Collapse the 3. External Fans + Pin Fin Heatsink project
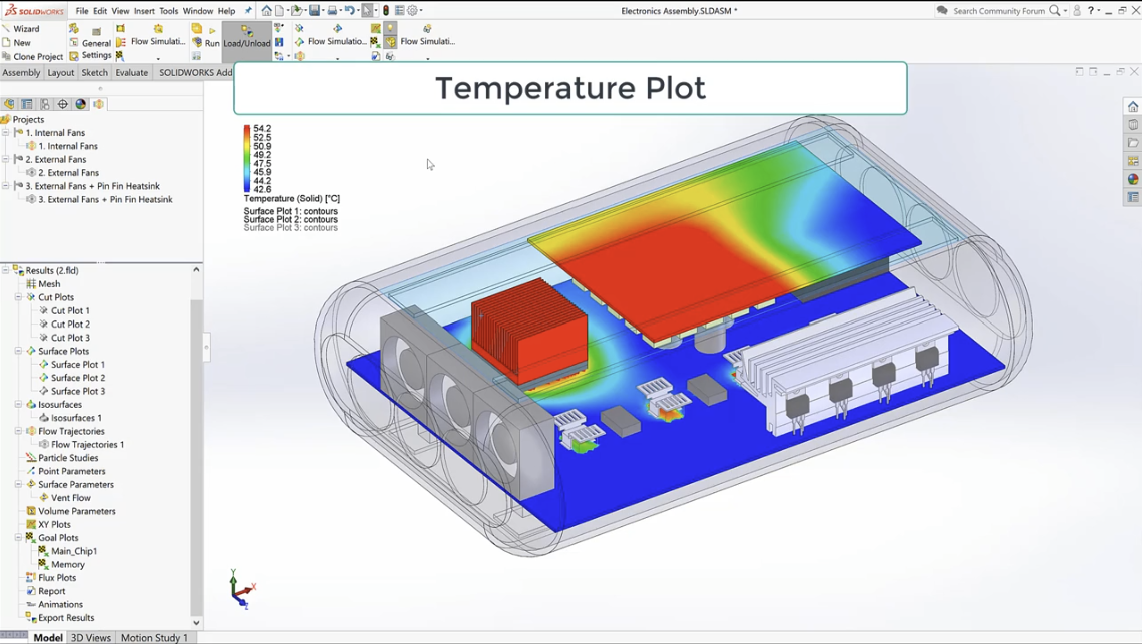 (x=7, y=186)
